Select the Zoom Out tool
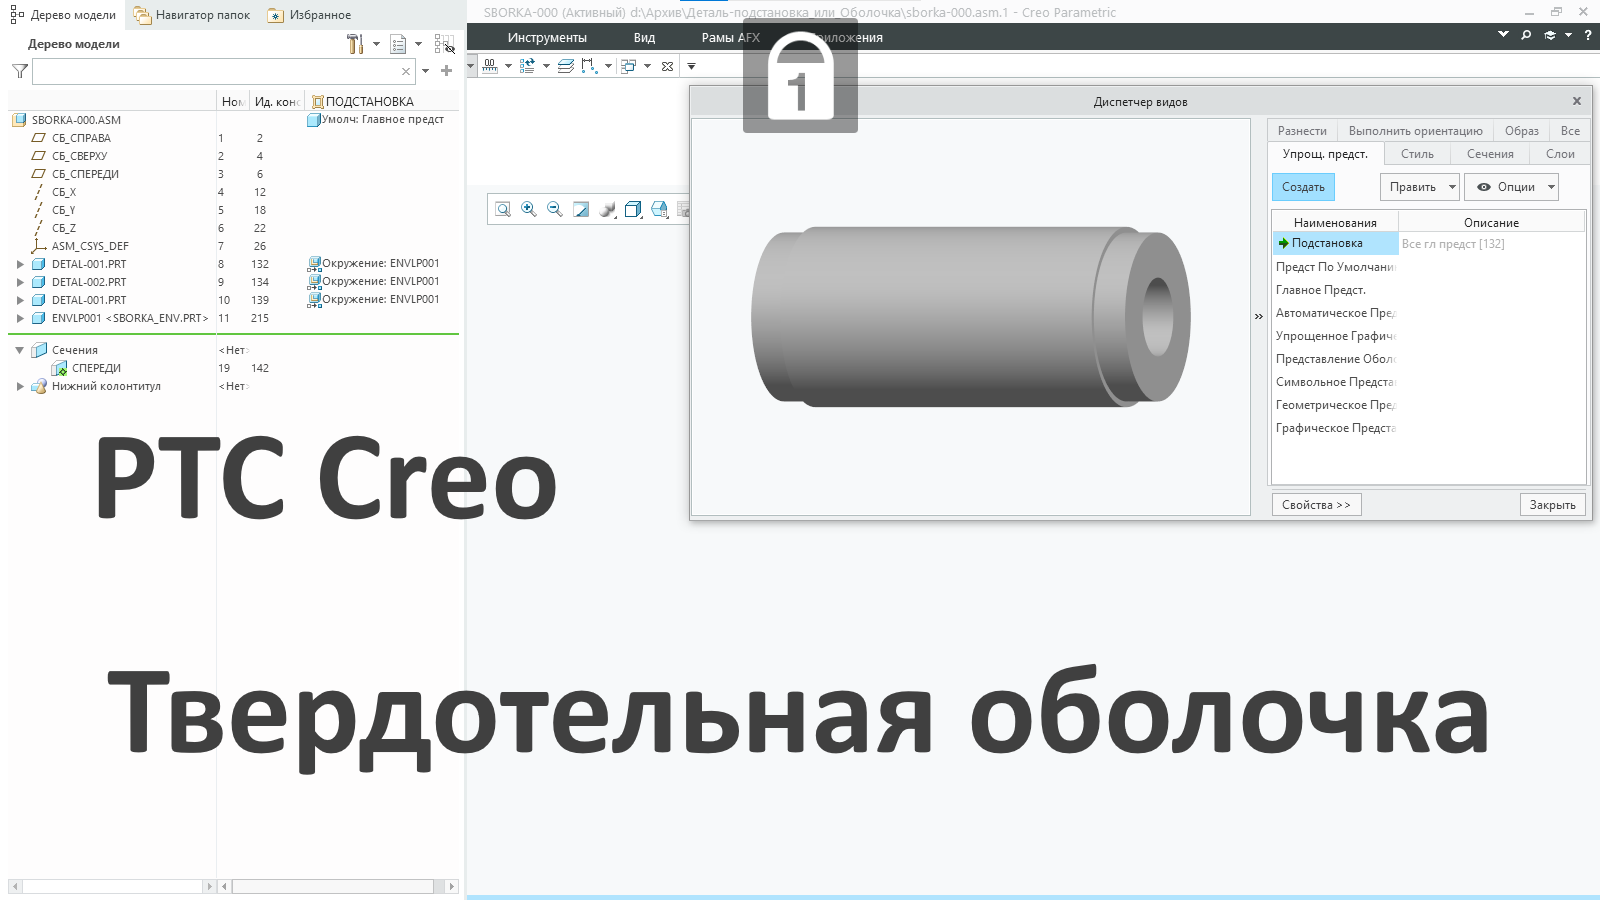This screenshot has width=1600, height=900. 554,209
